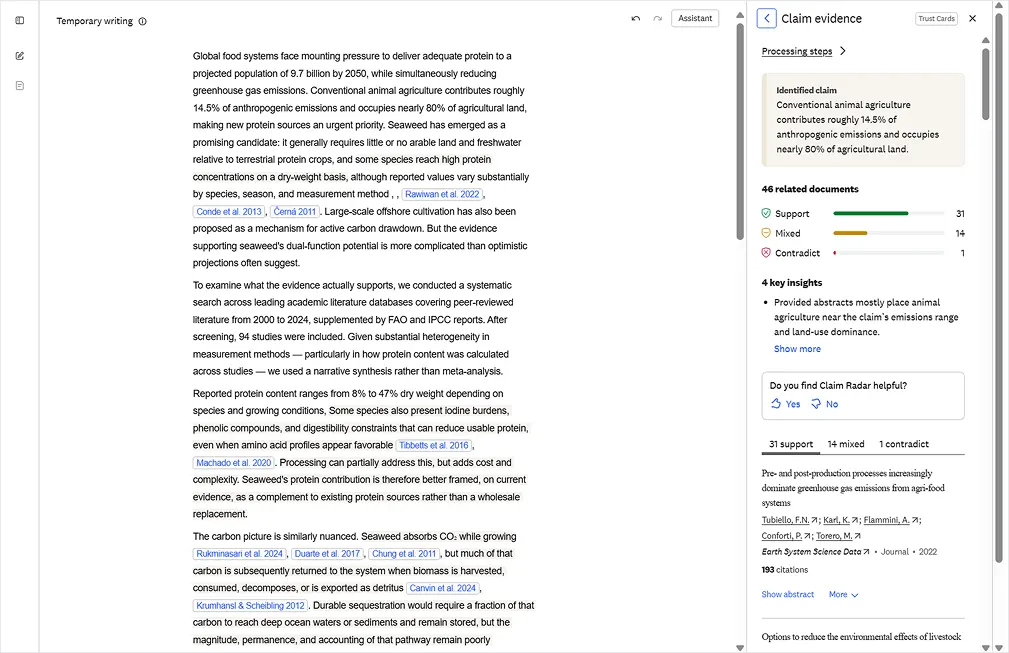
Task: Open Trust Cards
Action: 936,19
